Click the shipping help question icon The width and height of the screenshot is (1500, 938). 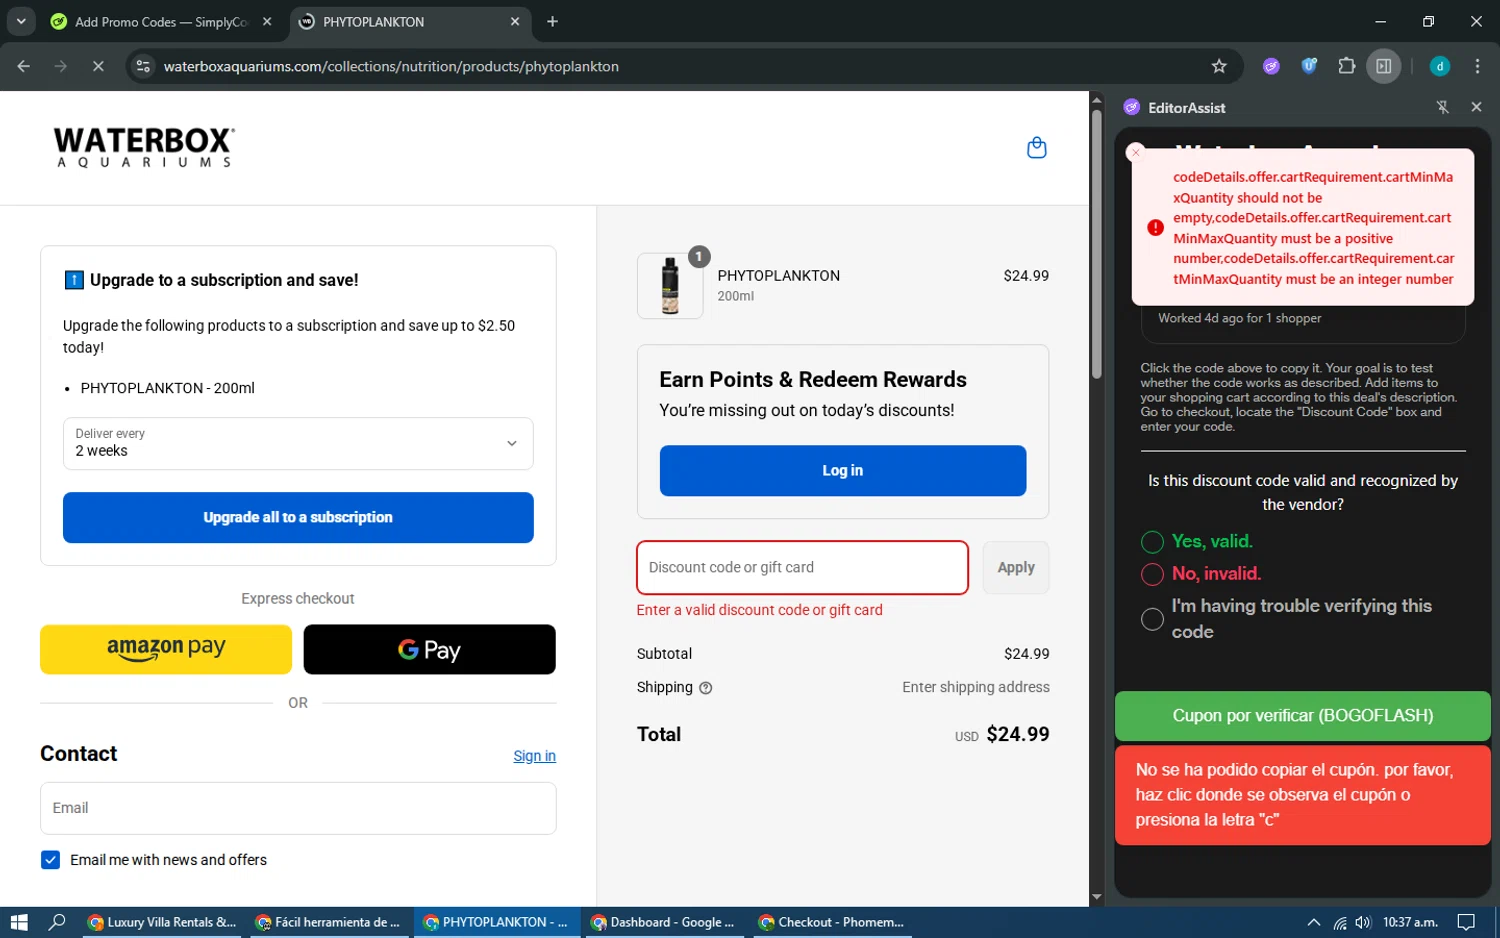tap(705, 688)
